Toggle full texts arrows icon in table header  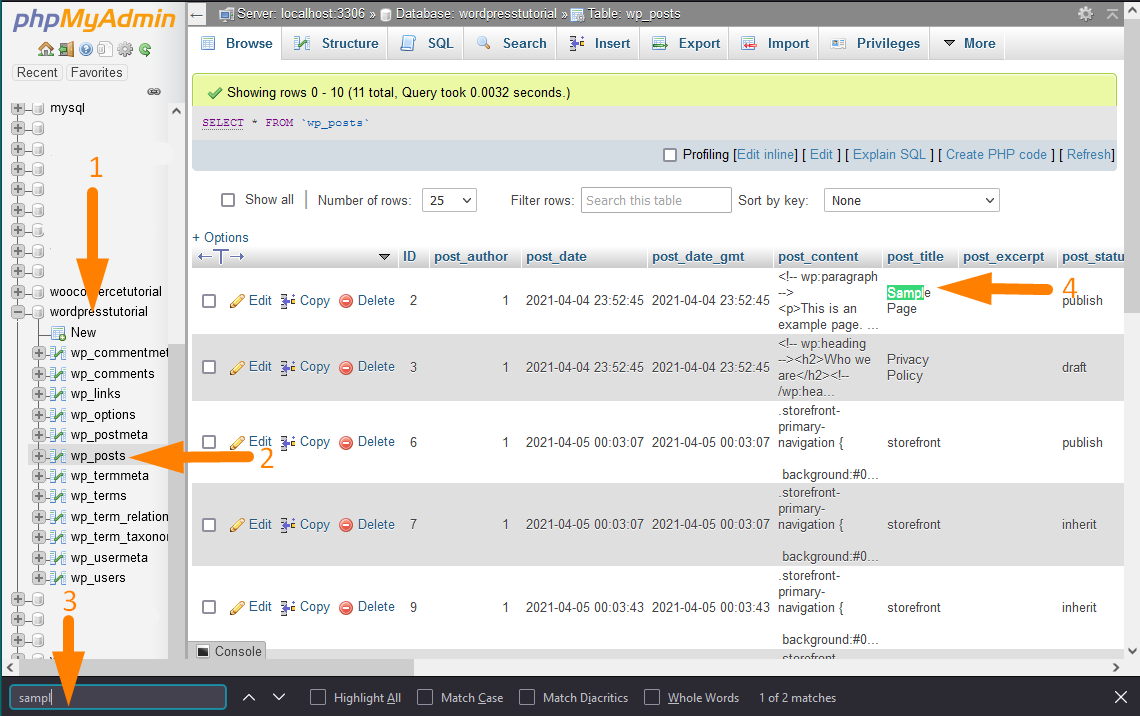221,257
